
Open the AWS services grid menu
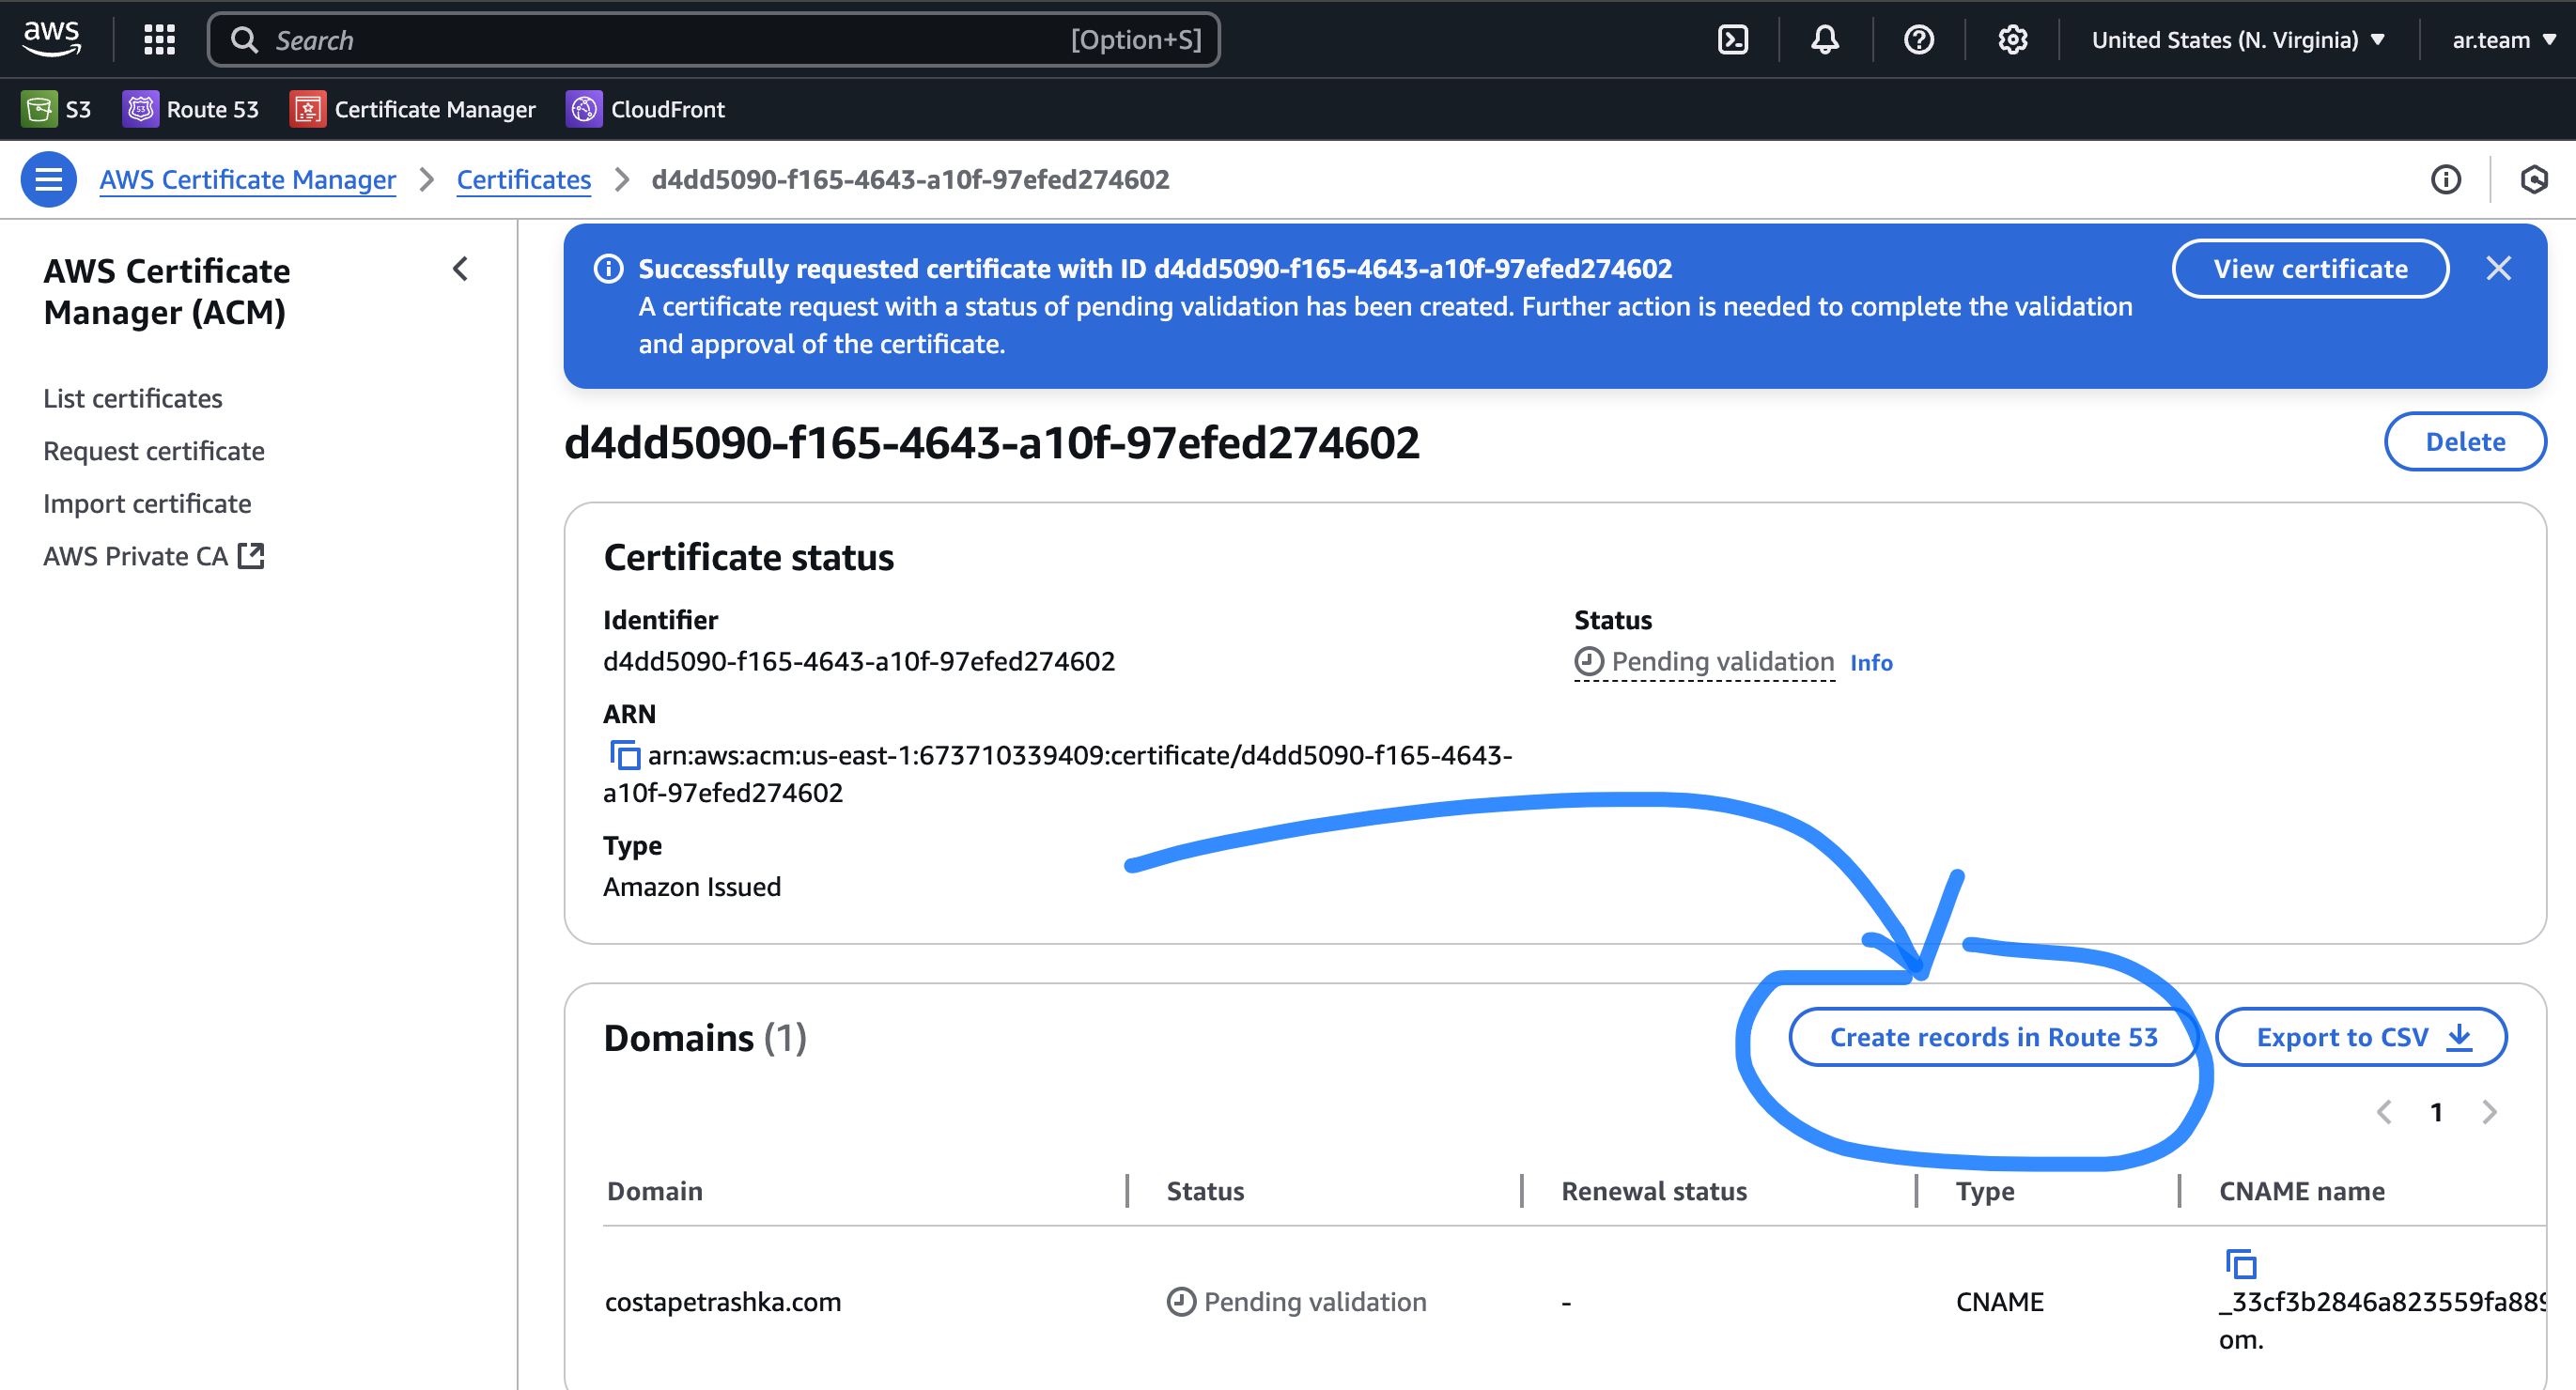click(x=159, y=40)
